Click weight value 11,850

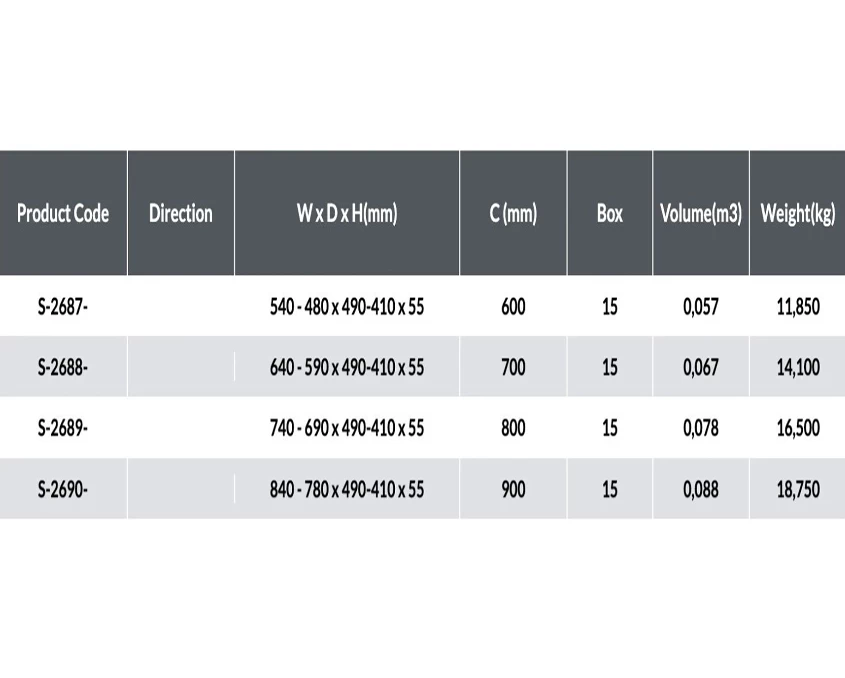coord(797,307)
